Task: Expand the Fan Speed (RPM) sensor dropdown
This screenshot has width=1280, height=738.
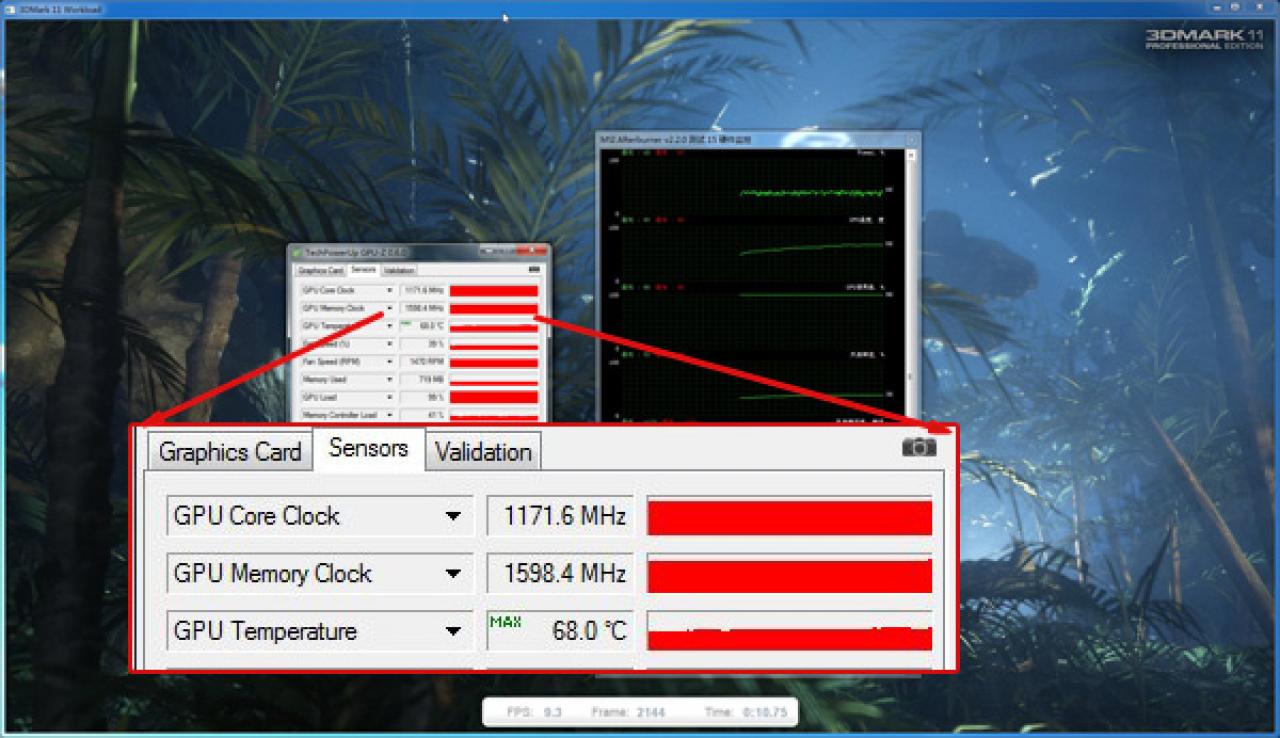Action: (390, 361)
